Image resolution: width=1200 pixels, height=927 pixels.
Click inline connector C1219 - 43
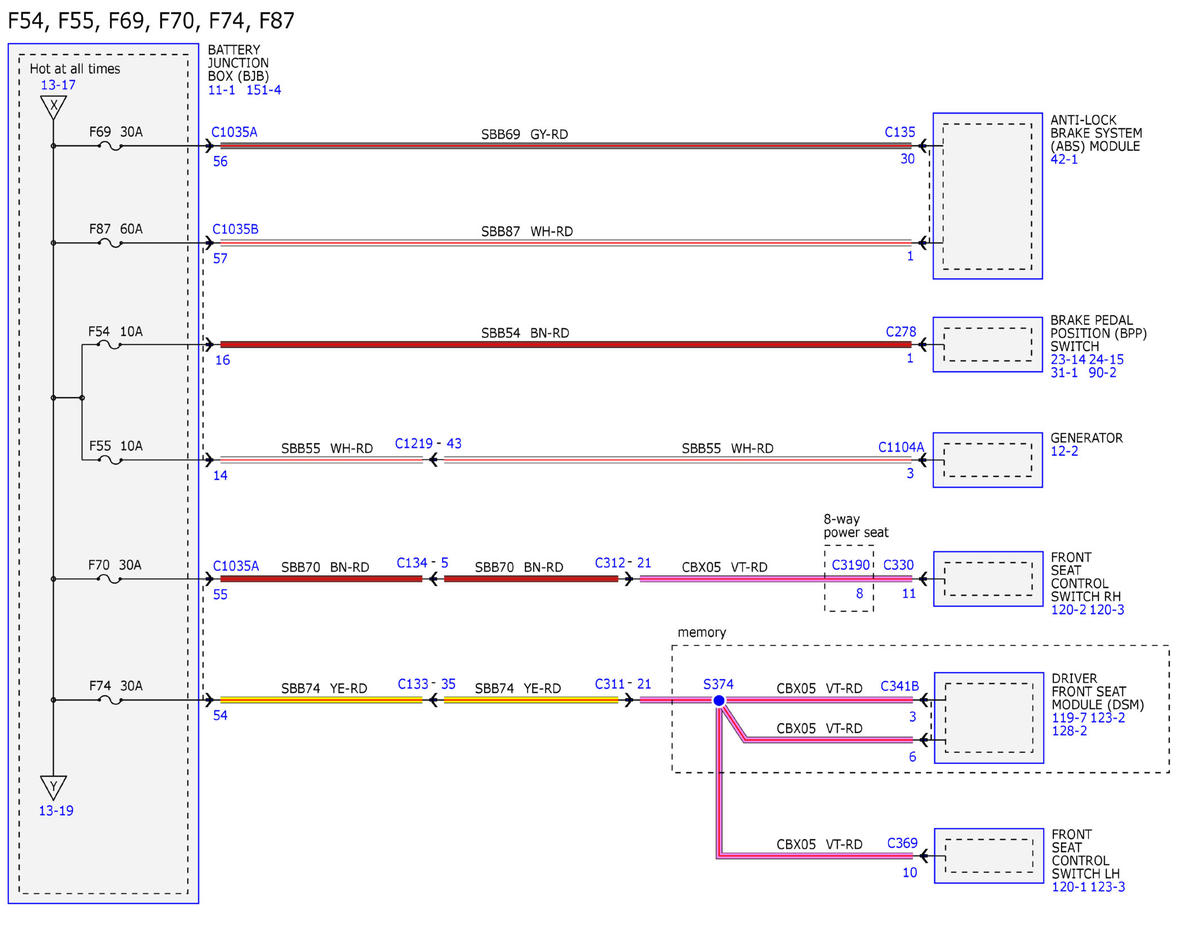click(428, 443)
